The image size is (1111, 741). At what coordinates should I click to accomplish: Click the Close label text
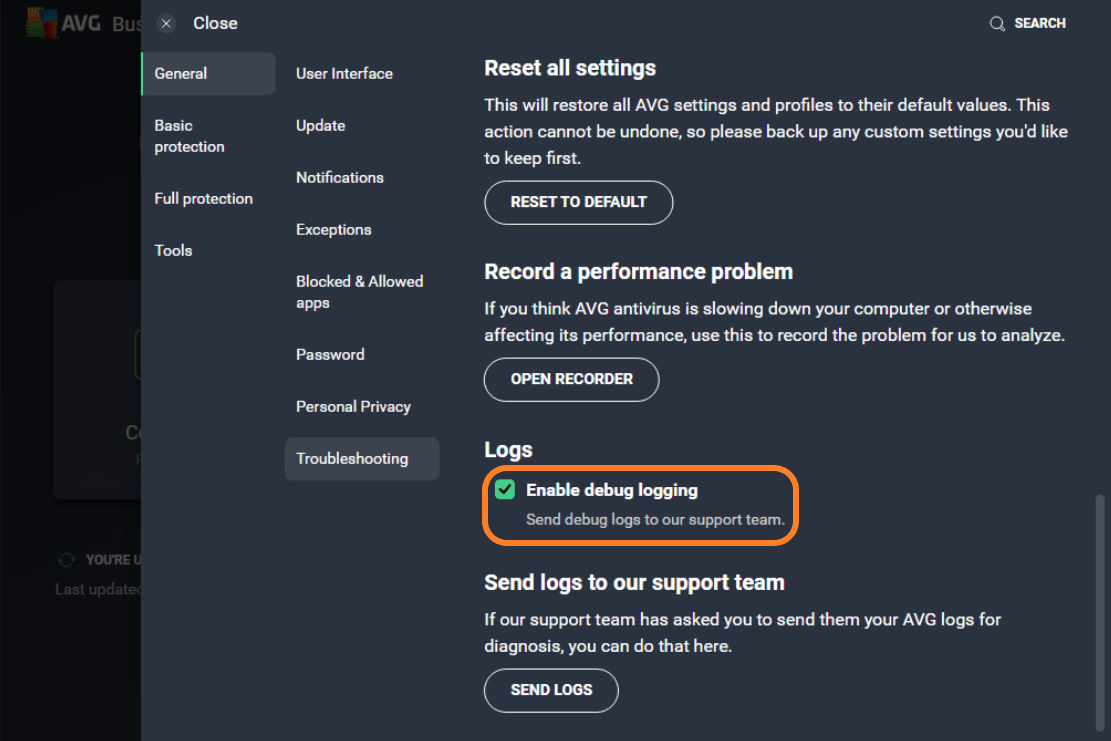point(215,23)
